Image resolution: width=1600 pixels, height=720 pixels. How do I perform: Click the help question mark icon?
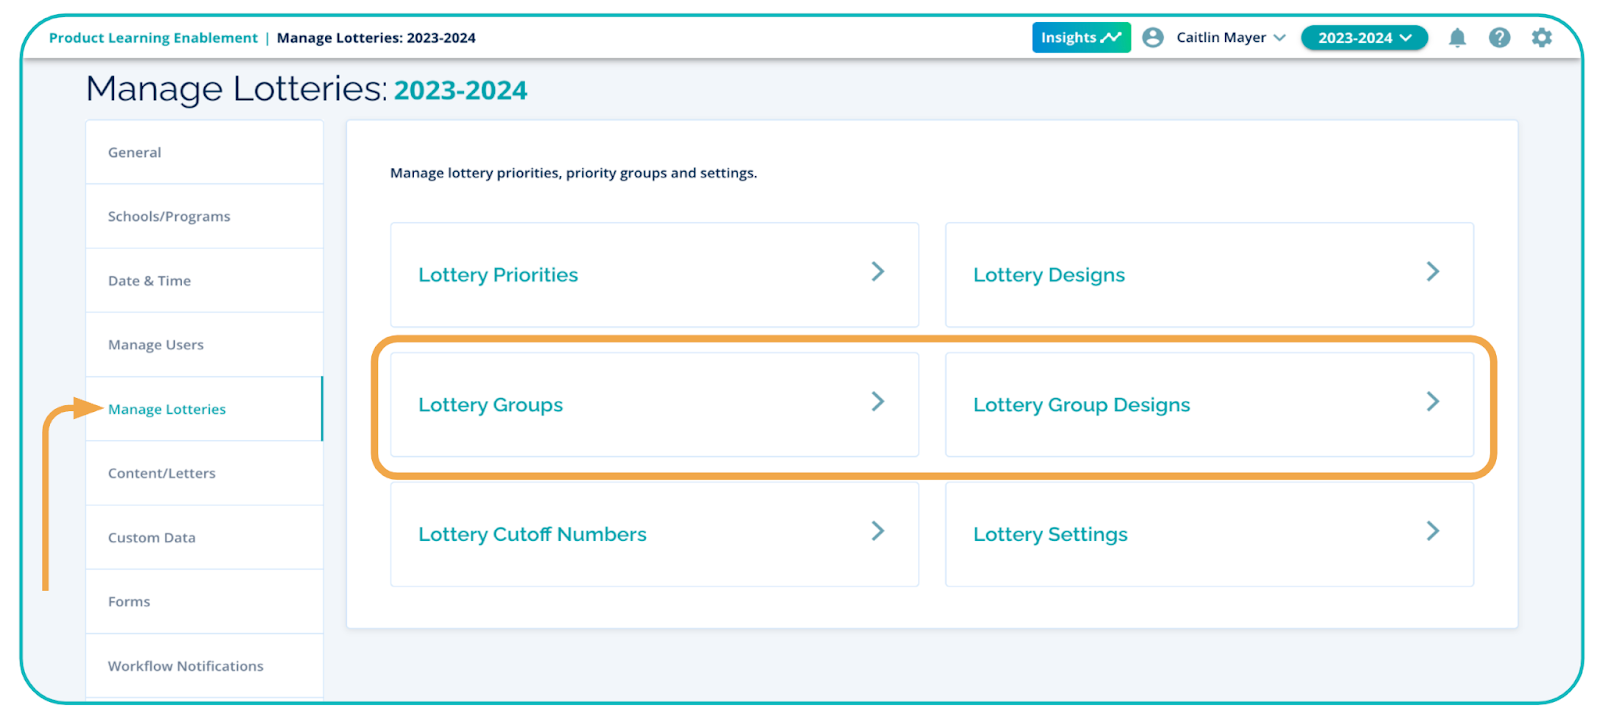pyautogui.click(x=1499, y=38)
